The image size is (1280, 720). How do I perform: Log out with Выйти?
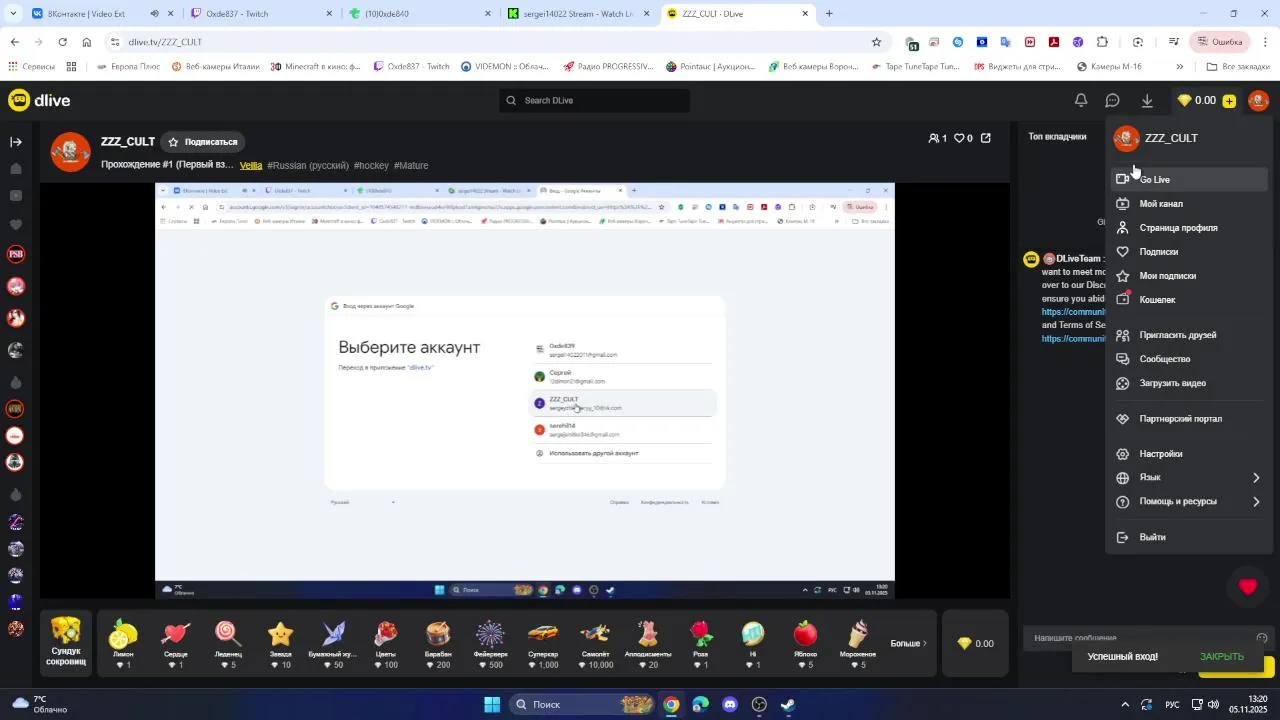pyautogui.click(x=1189, y=537)
